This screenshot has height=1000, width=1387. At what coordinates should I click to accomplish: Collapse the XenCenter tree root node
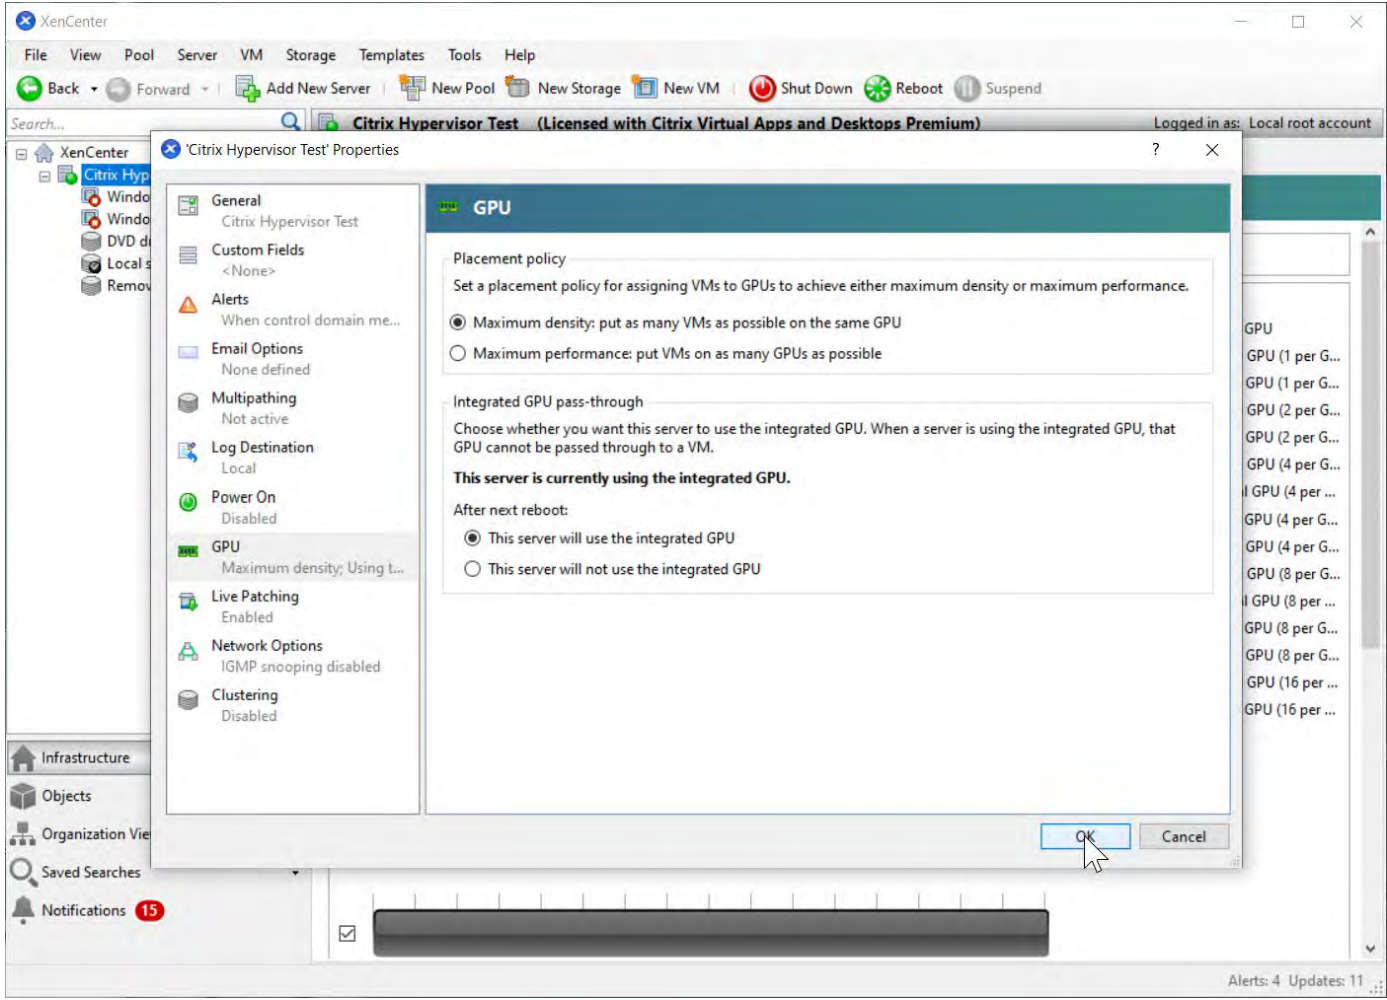[21, 154]
